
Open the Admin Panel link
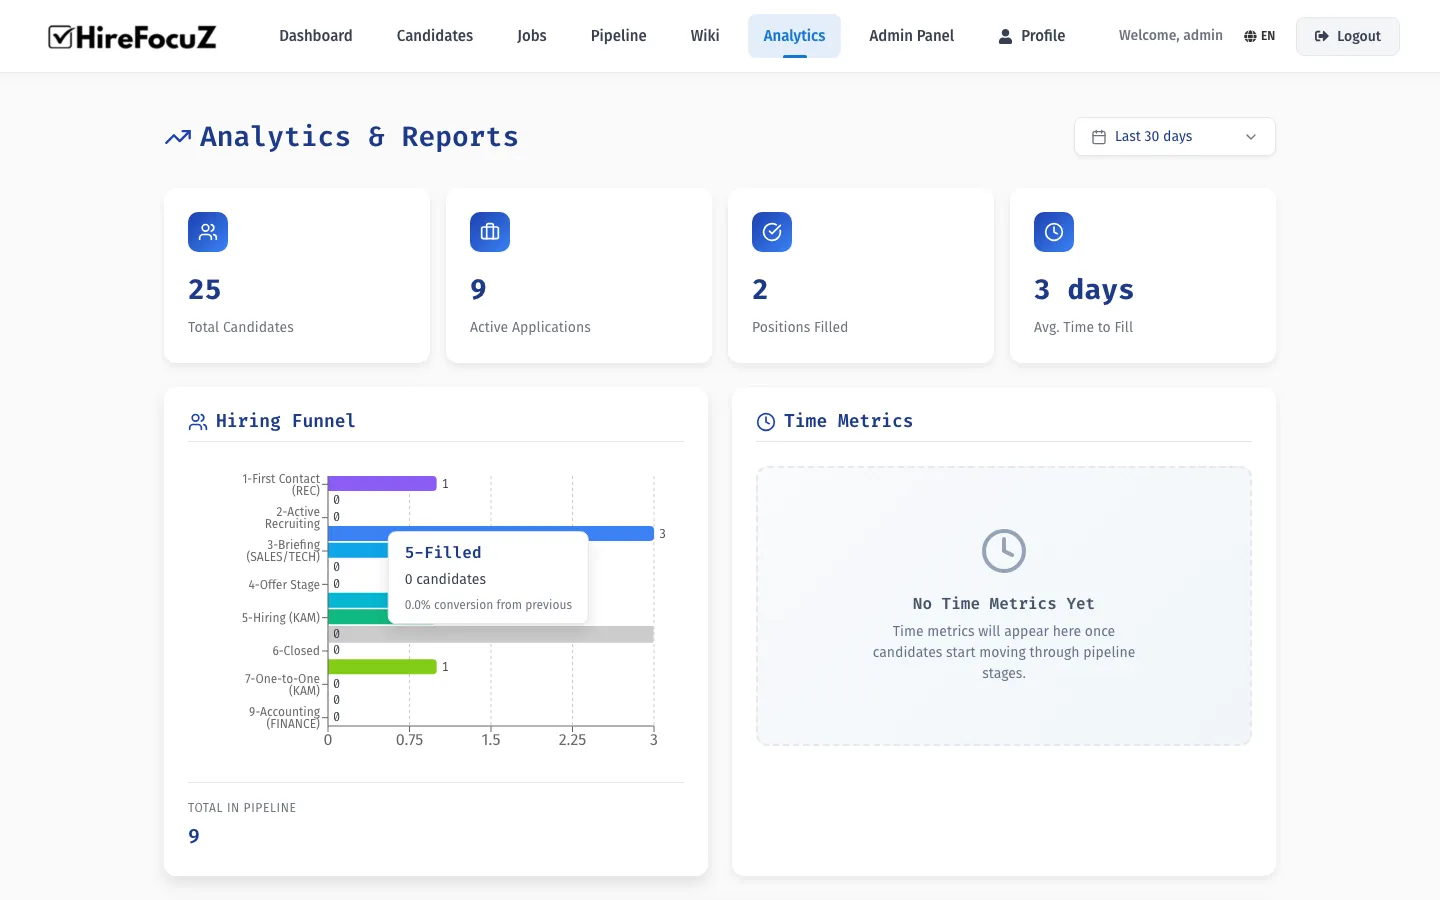click(911, 35)
